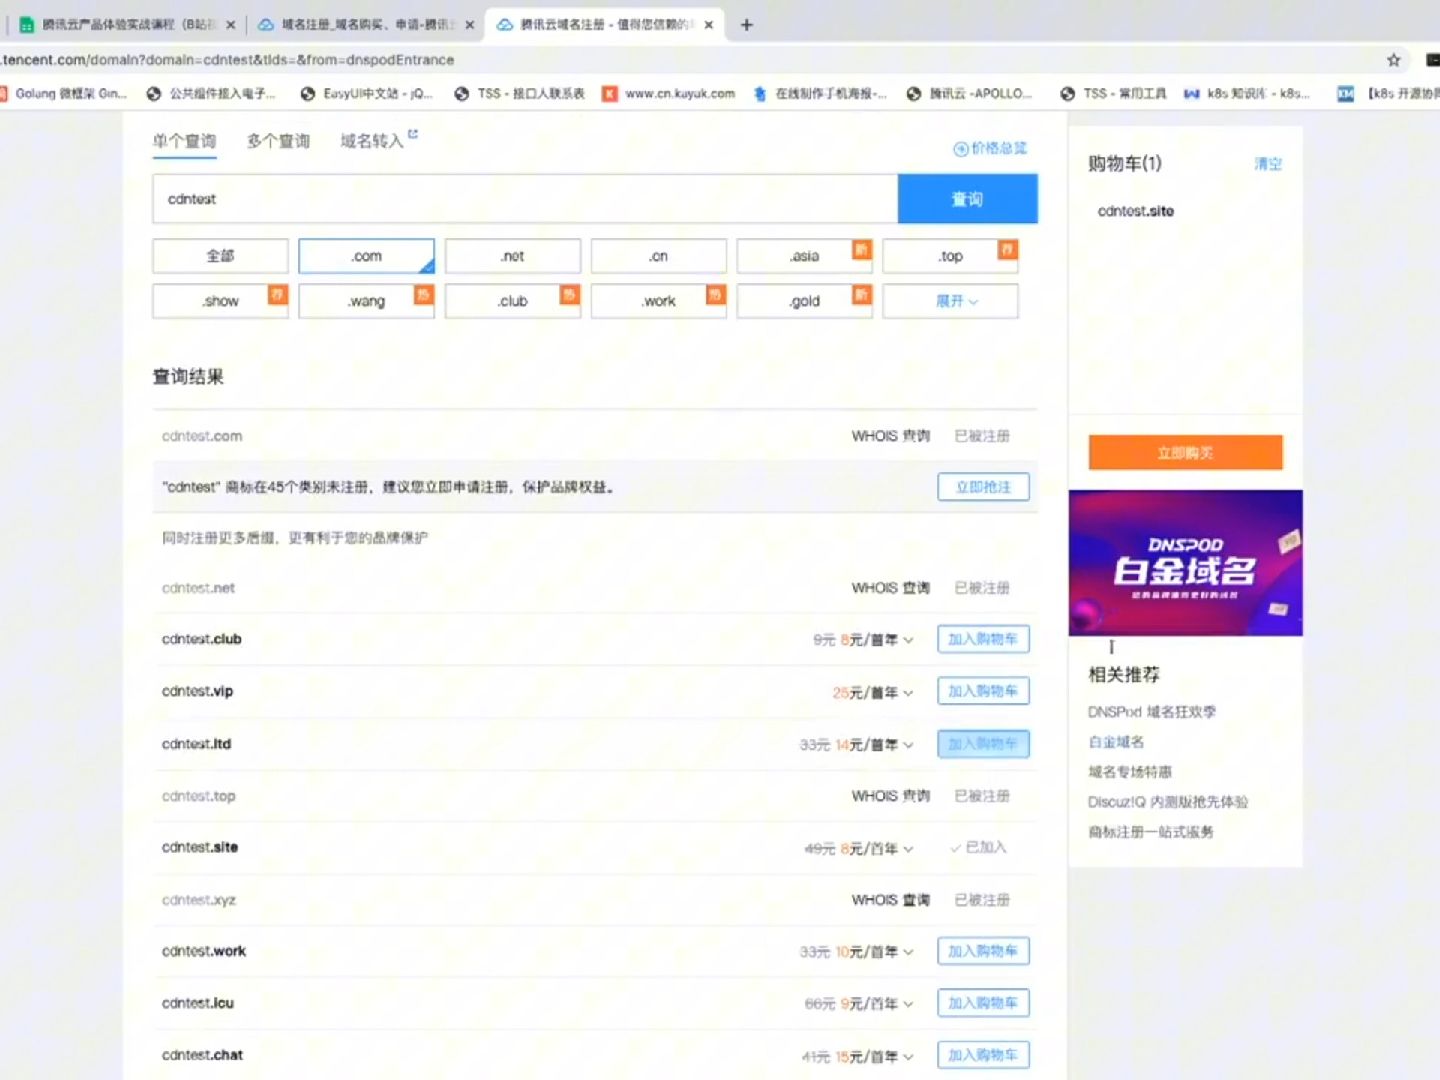Expand more suffixes with 展开
1440x1080 pixels.
(x=950, y=301)
